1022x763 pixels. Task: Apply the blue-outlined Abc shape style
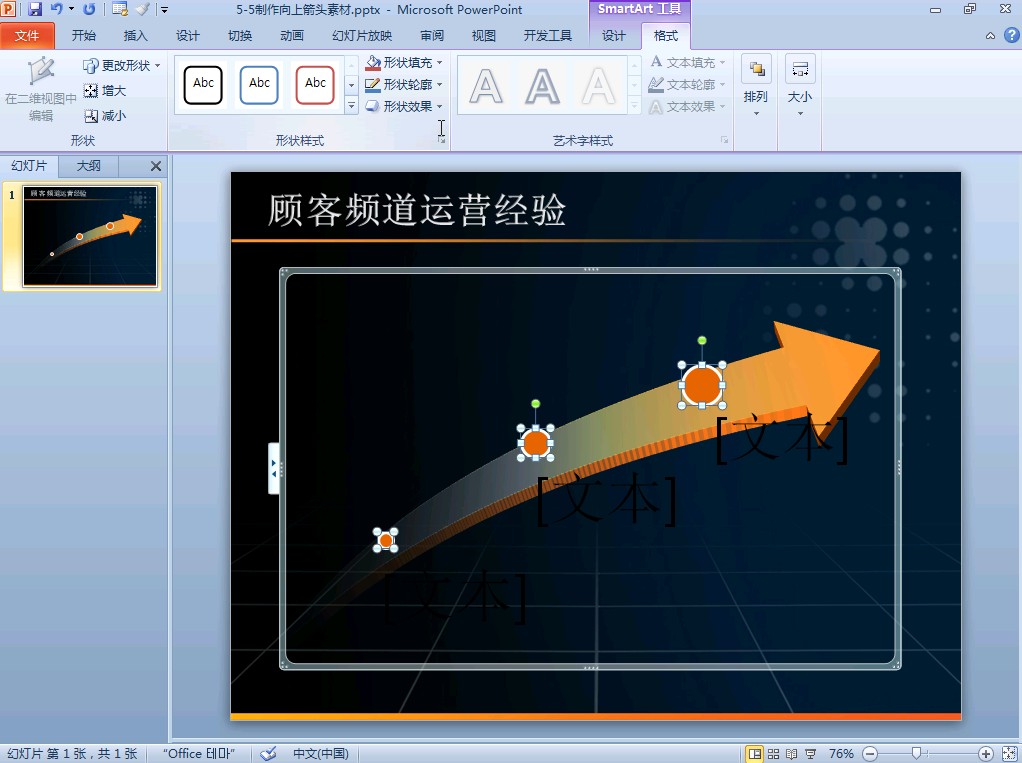click(x=259, y=85)
